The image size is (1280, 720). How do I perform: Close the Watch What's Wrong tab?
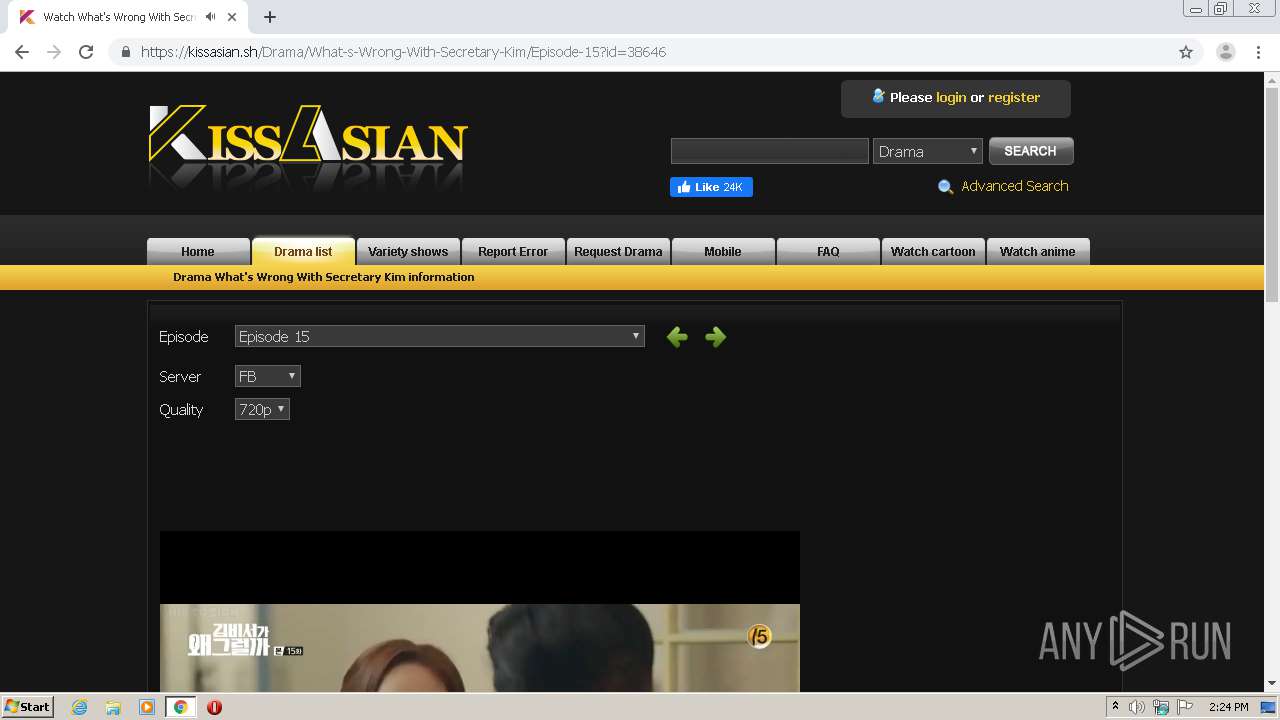(233, 17)
